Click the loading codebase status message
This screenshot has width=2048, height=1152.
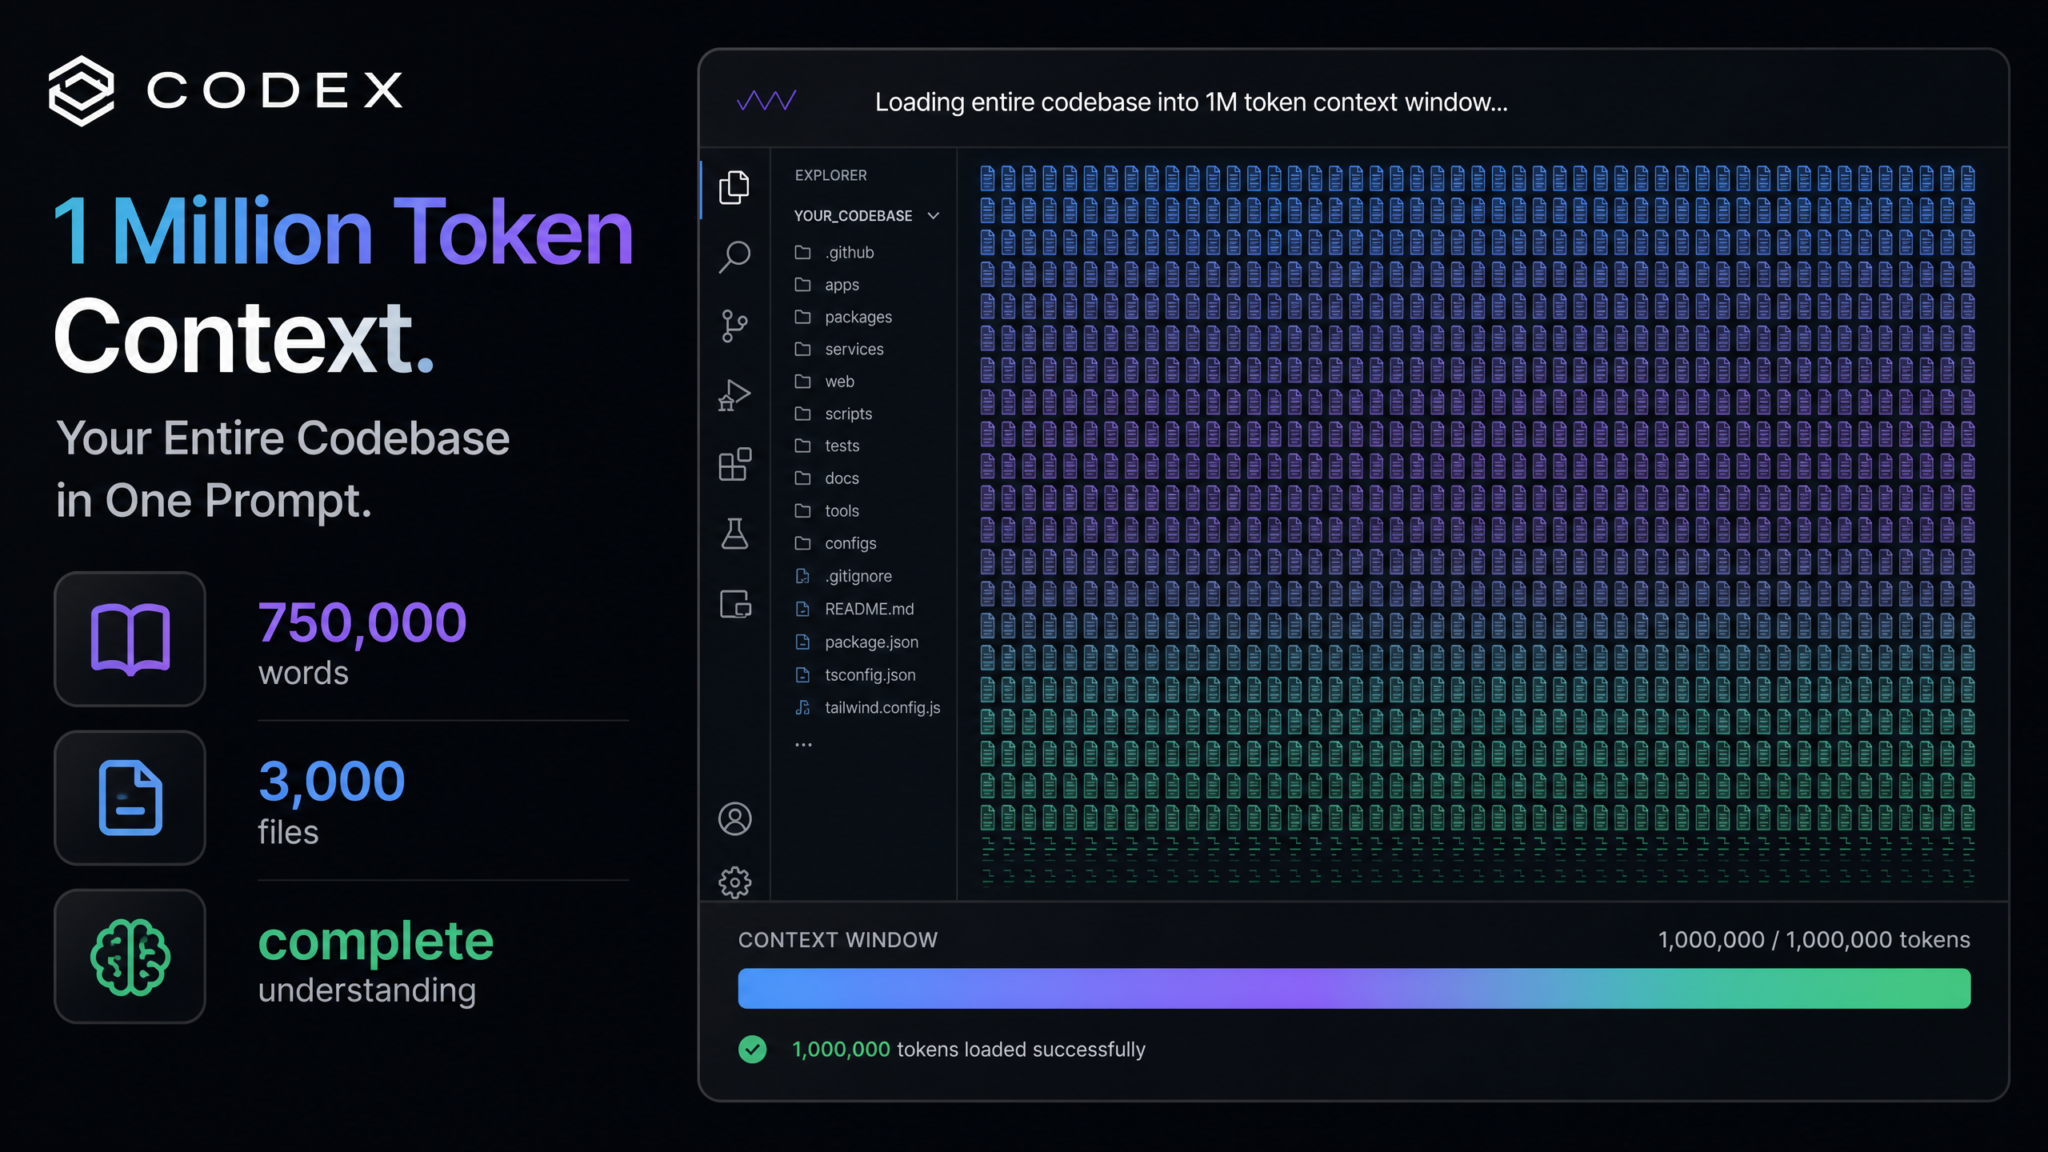(1191, 102)
